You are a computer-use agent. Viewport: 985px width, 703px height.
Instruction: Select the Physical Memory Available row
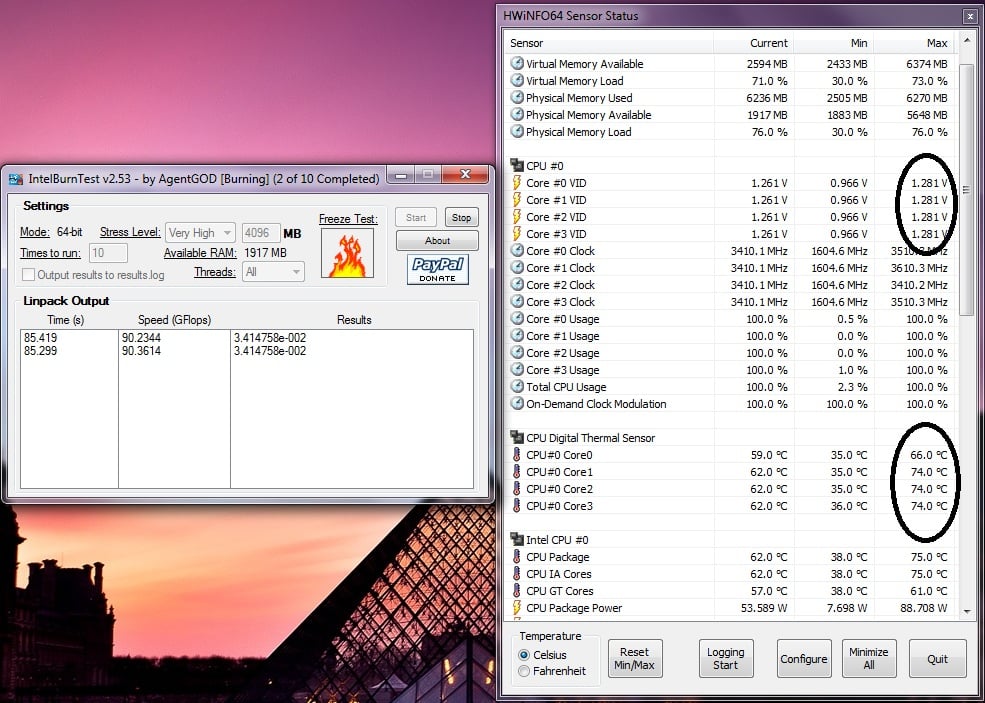(x=730, y=114)
